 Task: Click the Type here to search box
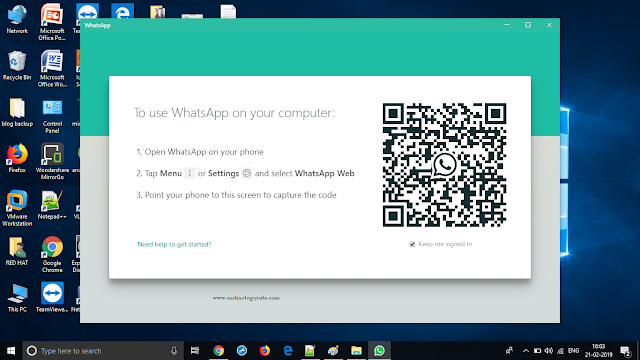103,351
